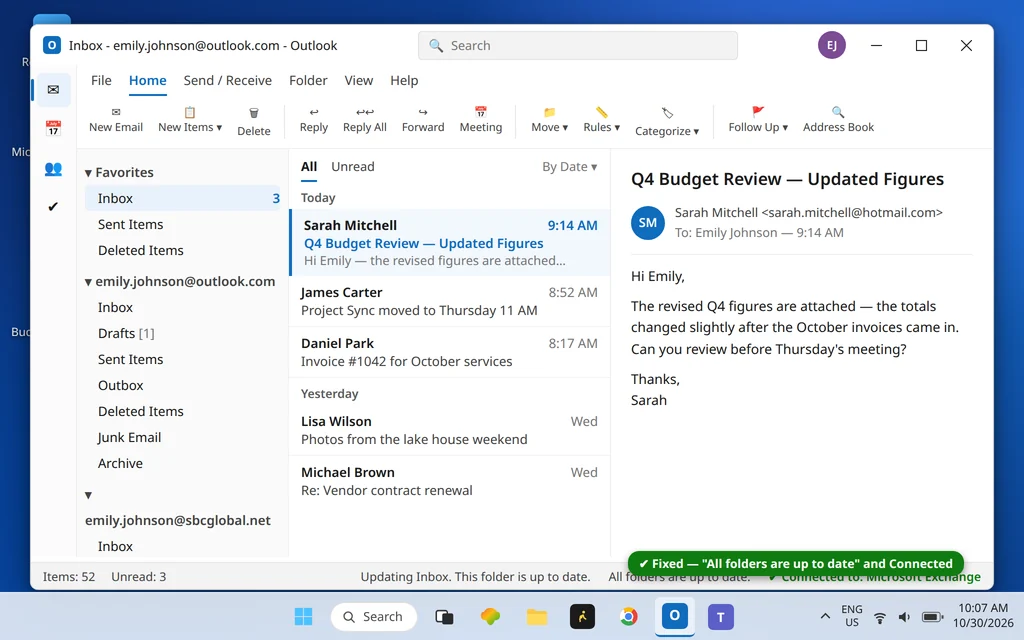Viewport: 1024px width, 640px height.
Task: Select the Home ribbon tab
Action: [x=148, y=80]
